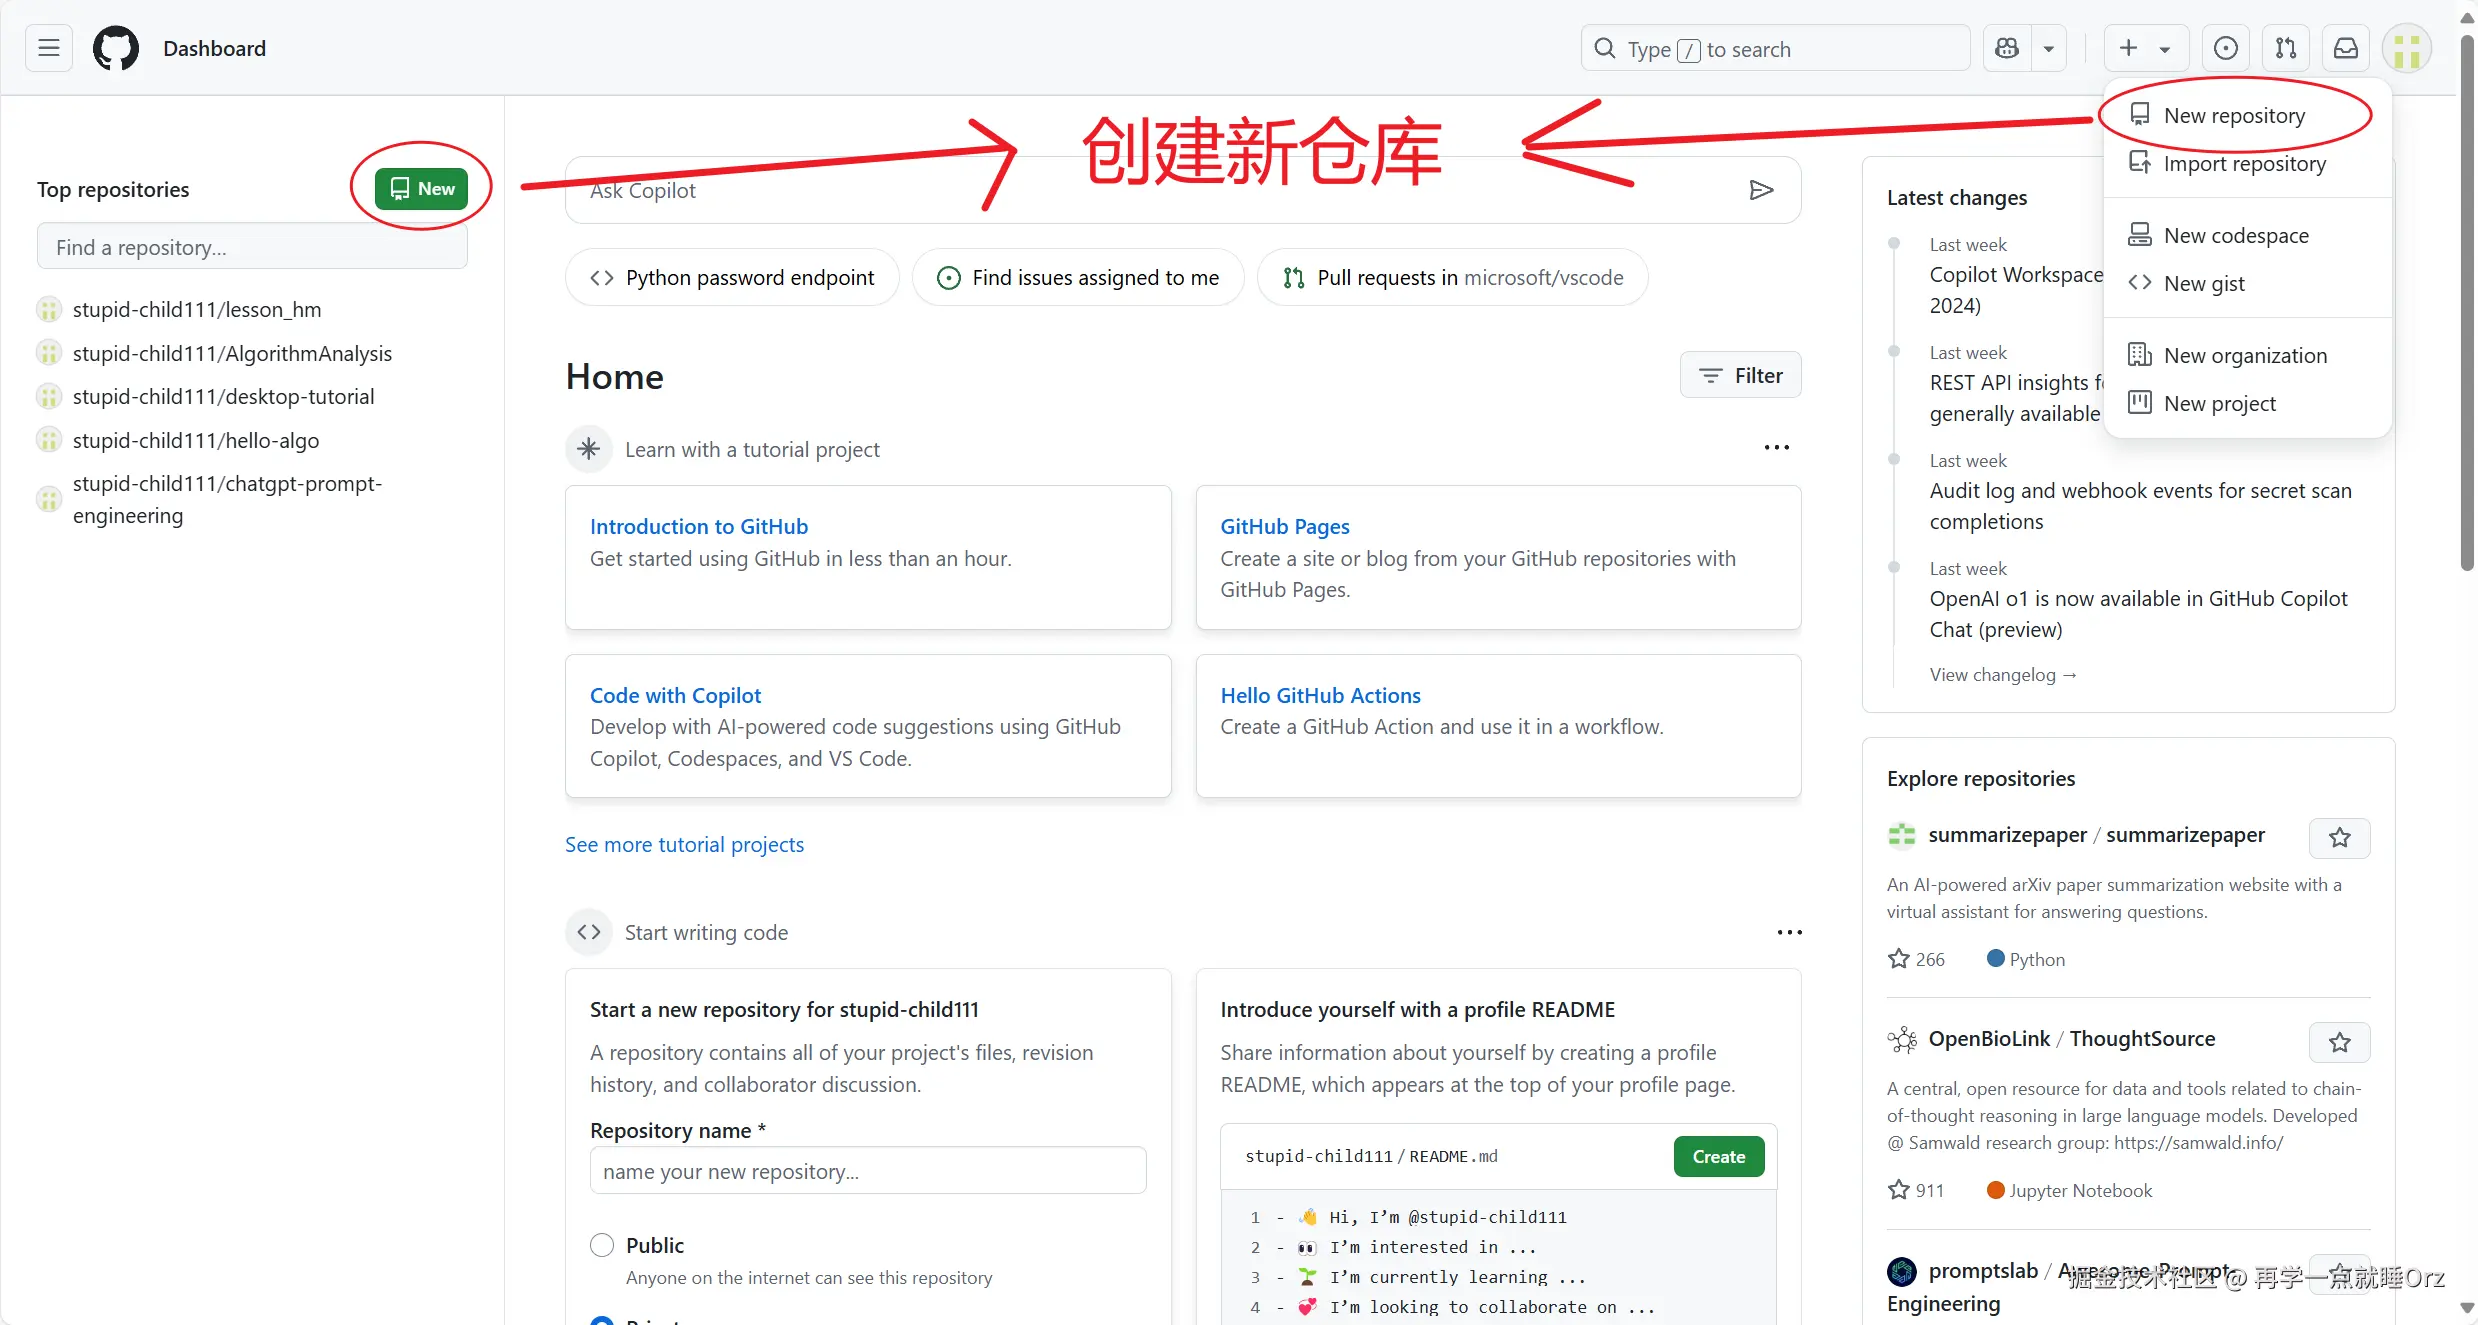Open the Copilot chat icon
Viewport: 2478px width, 1325px height.
pyautogui.click(x=2007, y=48)
